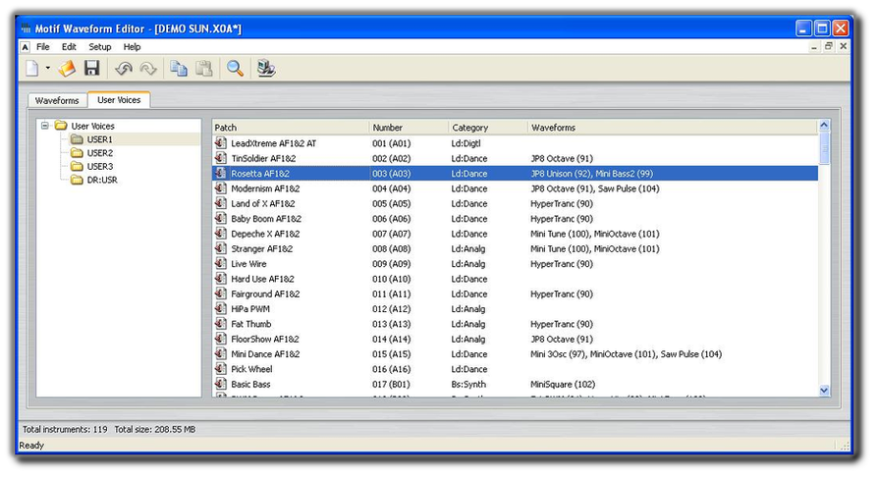The height and width of the screenshot is (479, 878).
Task: Click waveform text JP8 Octave (91), Saw Pulse (104)
Action: (595, 189)
